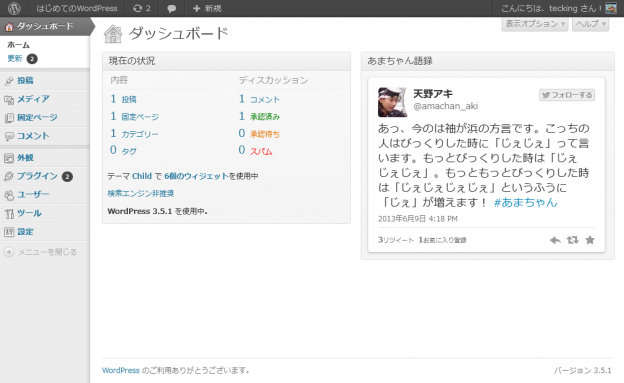The width and height of the screenshot is (624, 383).
Task: Open the ホーム submenu item
Action: pos(18,45)
